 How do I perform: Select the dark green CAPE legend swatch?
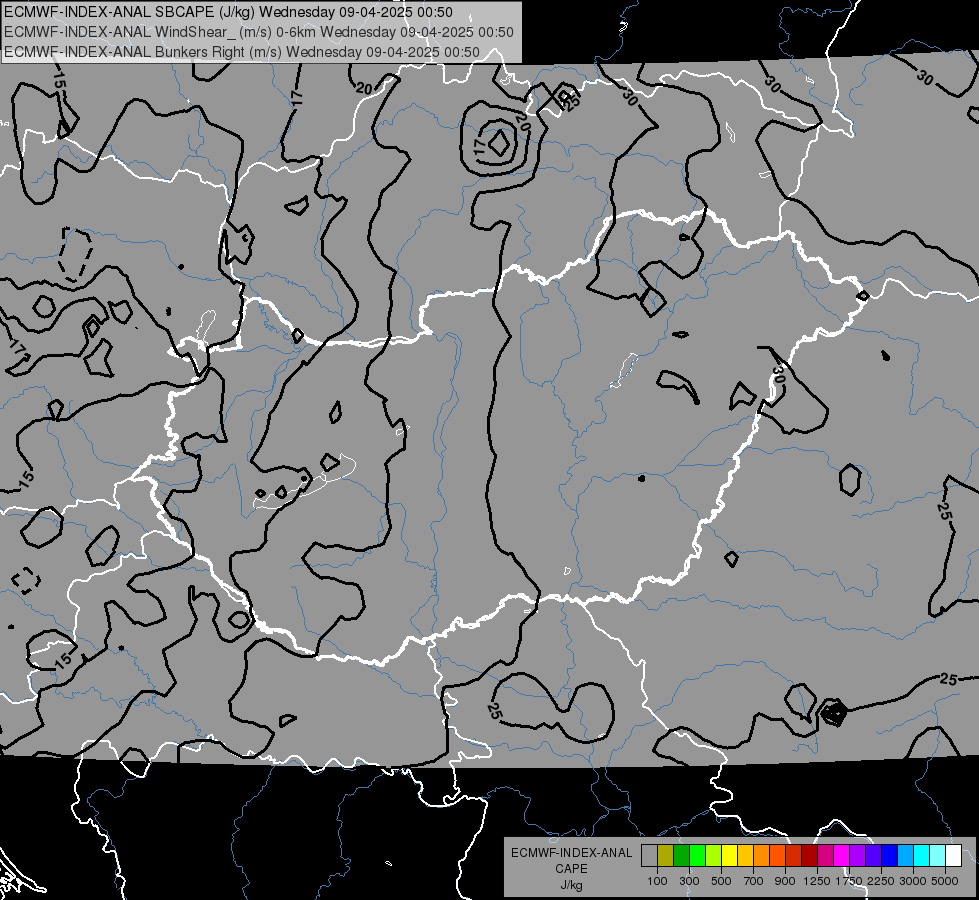pos(681,856)
